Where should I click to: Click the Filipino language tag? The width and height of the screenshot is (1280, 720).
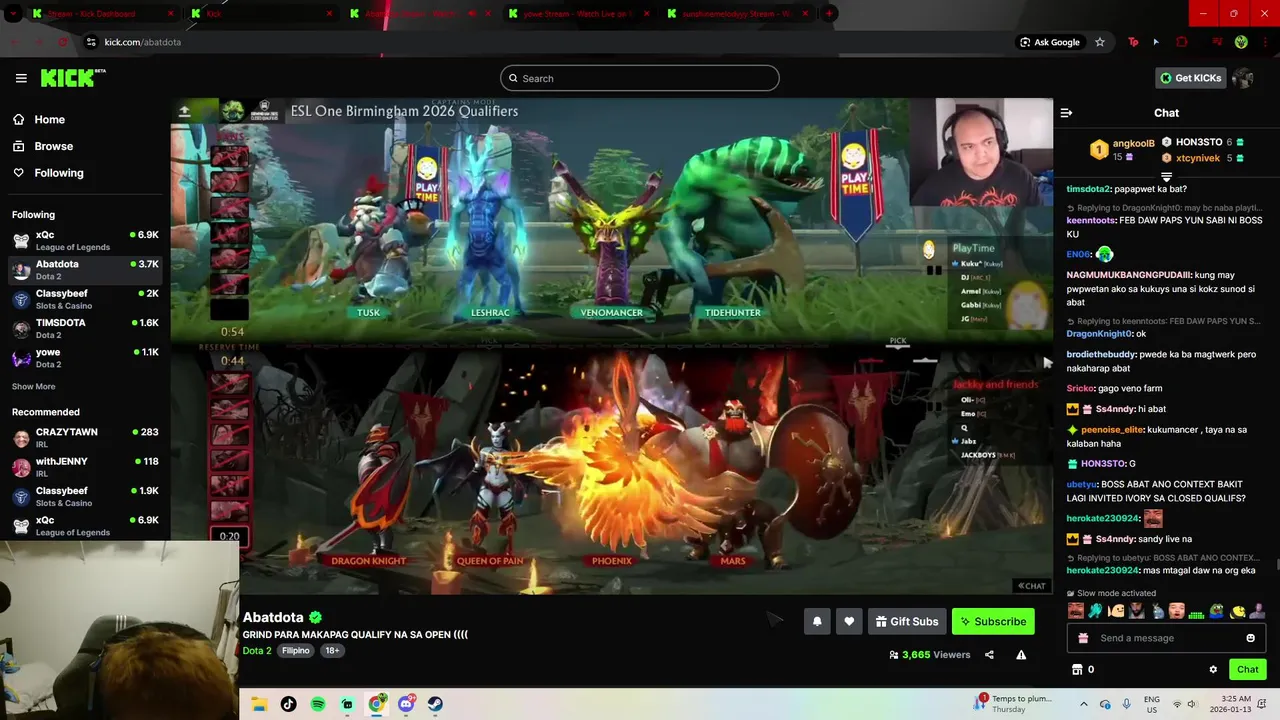coord(295,650)
